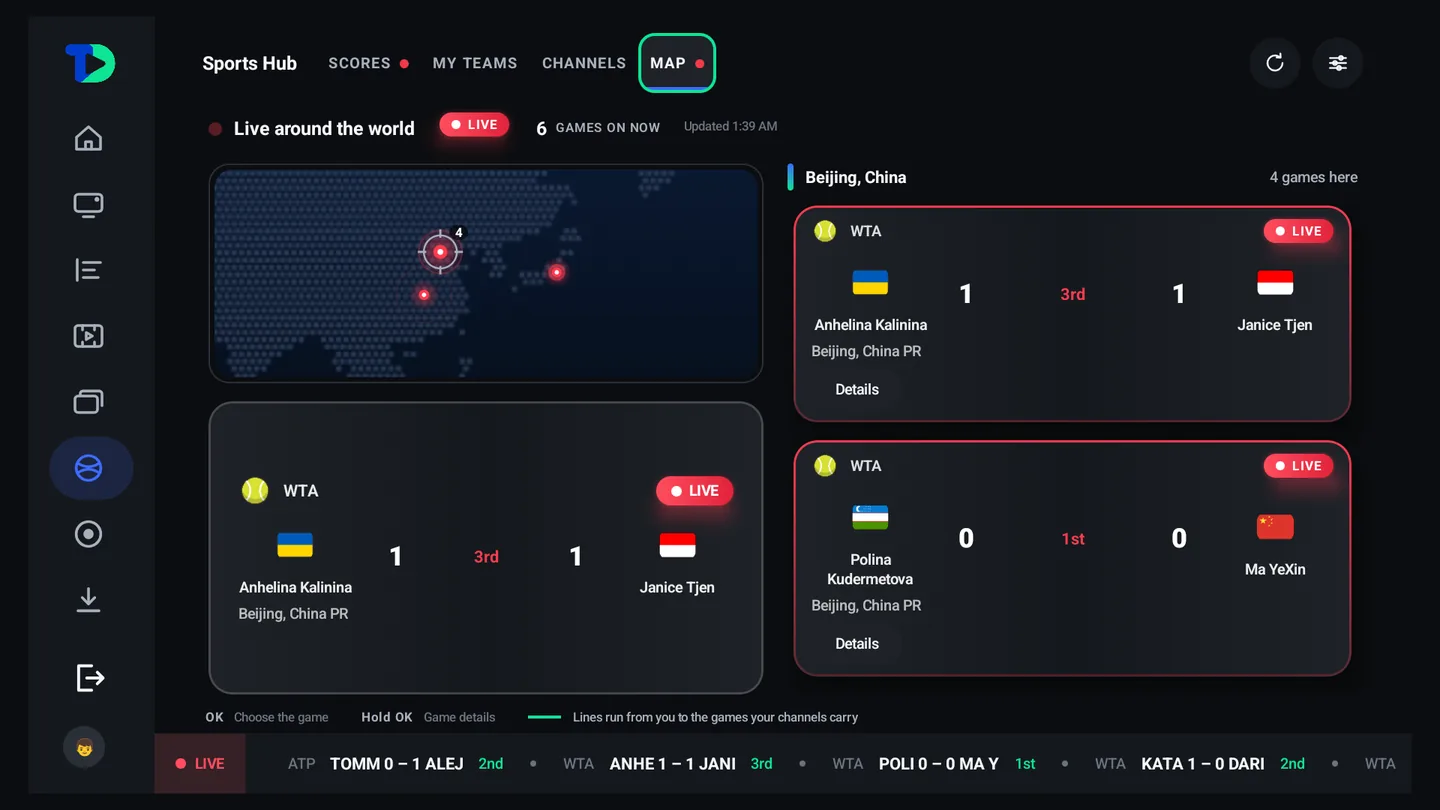
Task: Open the record circle sidebar icon
Action: pos(89,534)
